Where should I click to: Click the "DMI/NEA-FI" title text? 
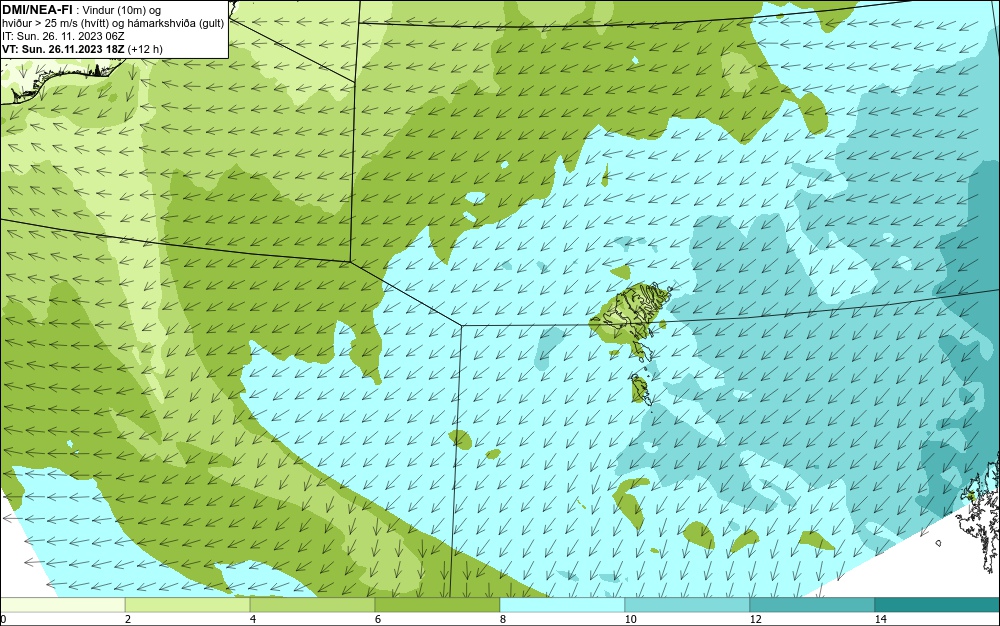tap(37, 9)
